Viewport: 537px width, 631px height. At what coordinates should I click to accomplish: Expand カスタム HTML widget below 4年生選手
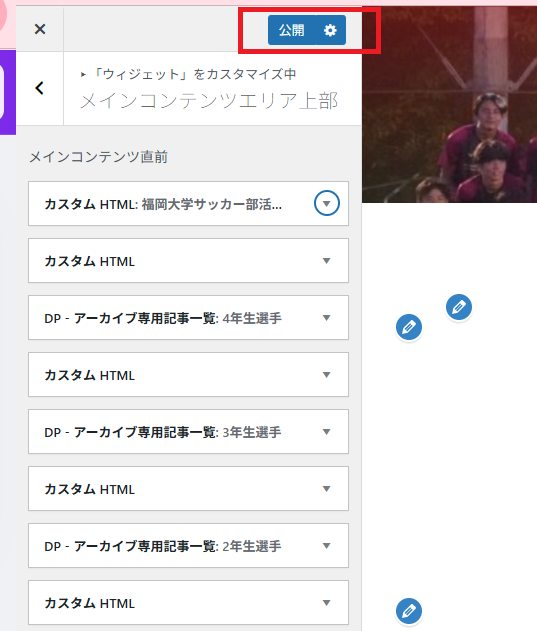pyautogui.click(x=326, y=375)
